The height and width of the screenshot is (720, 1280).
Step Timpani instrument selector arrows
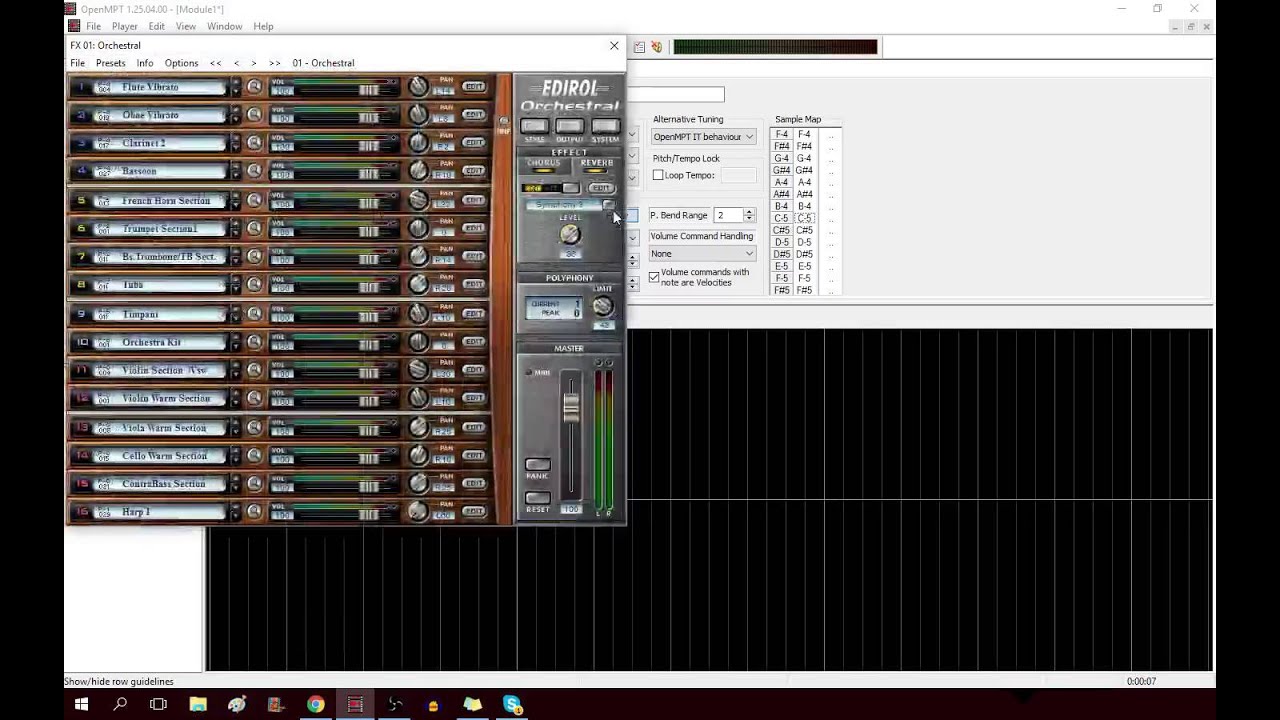point(236,314)
